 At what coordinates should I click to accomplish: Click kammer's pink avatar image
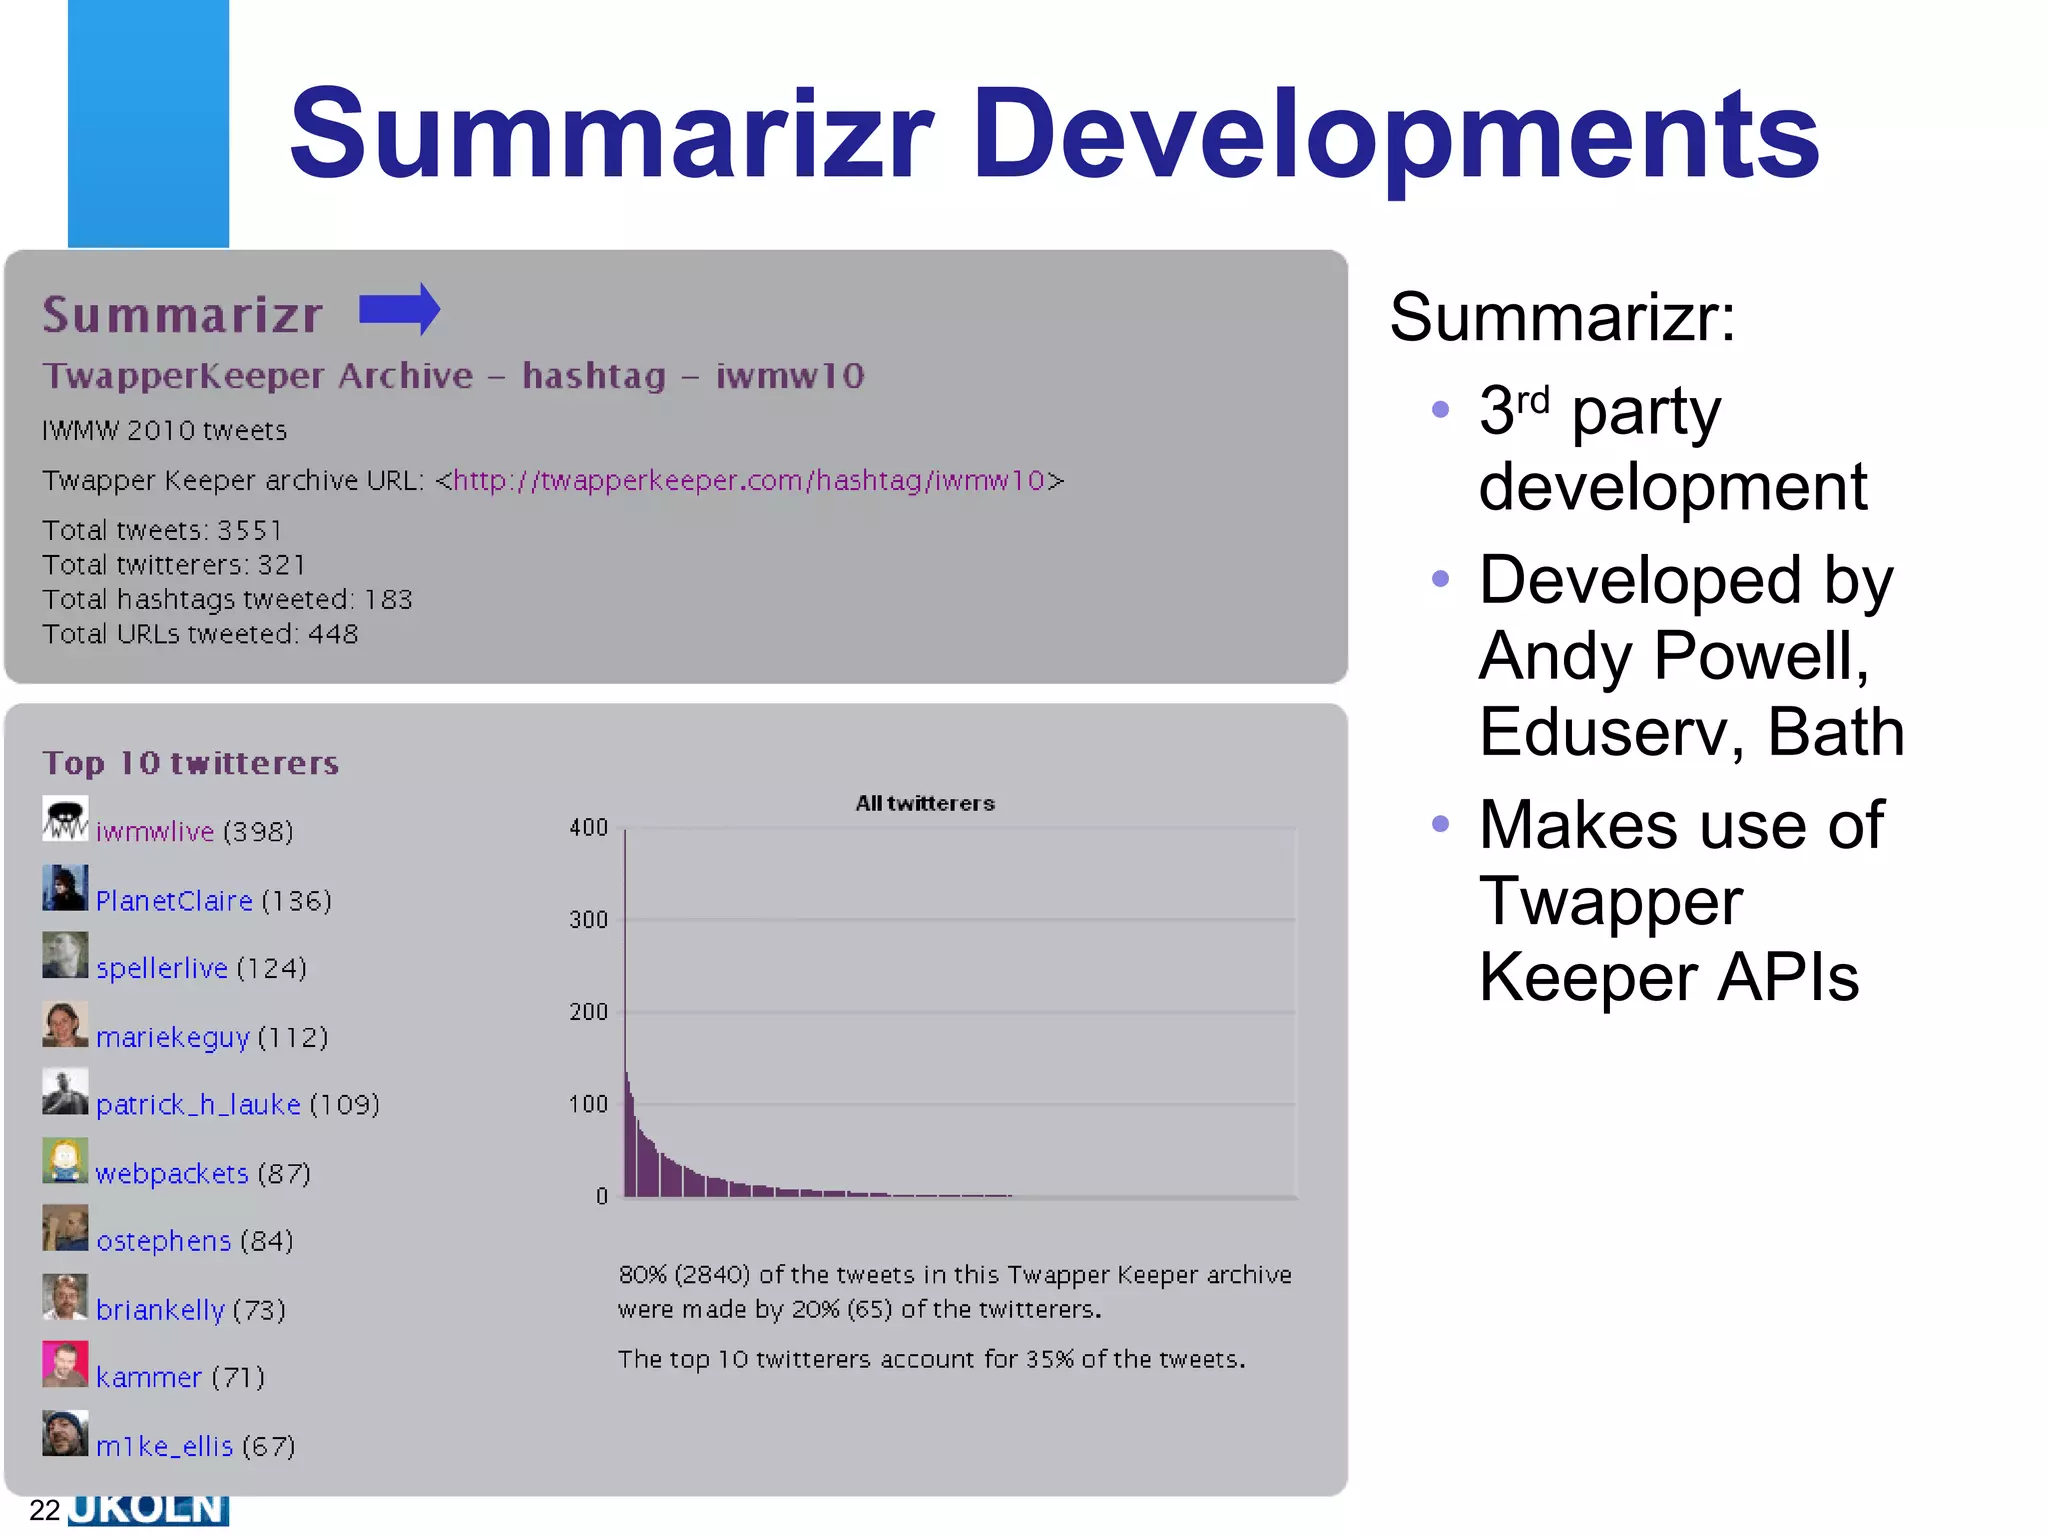coord(65,1365)
